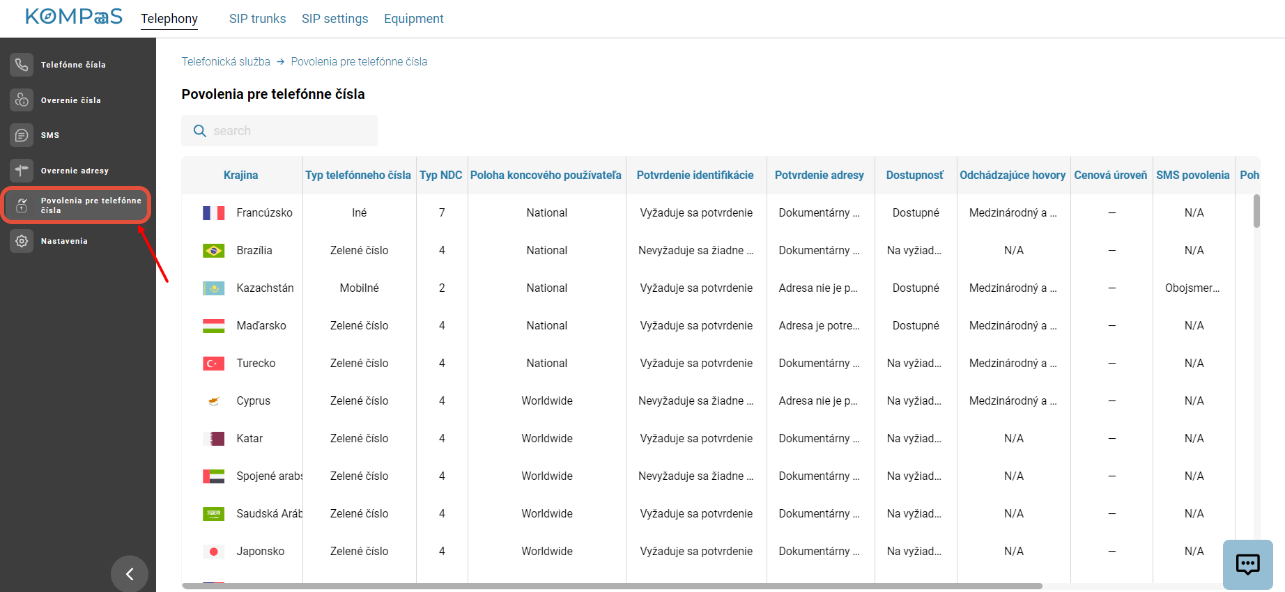The height and width of the screenshot is (592, 1285).
Task: Click the Overenie čísla sidebar icon
Action: click(x=22, y=100)
